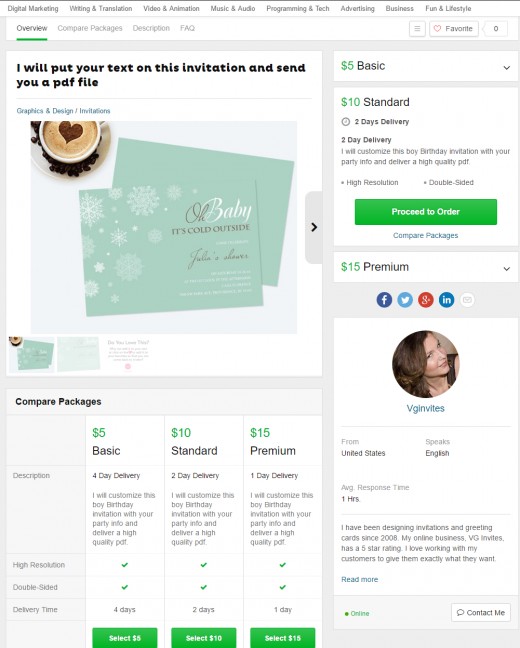520x648 pixels.
Task: Share gig by email envelope icon
Action: click(467, 300)
